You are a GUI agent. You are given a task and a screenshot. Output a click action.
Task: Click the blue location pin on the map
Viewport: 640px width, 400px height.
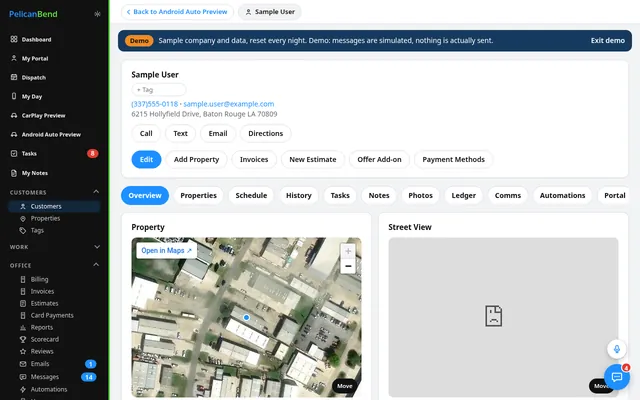pyautogui.click(x=247, y=318)
